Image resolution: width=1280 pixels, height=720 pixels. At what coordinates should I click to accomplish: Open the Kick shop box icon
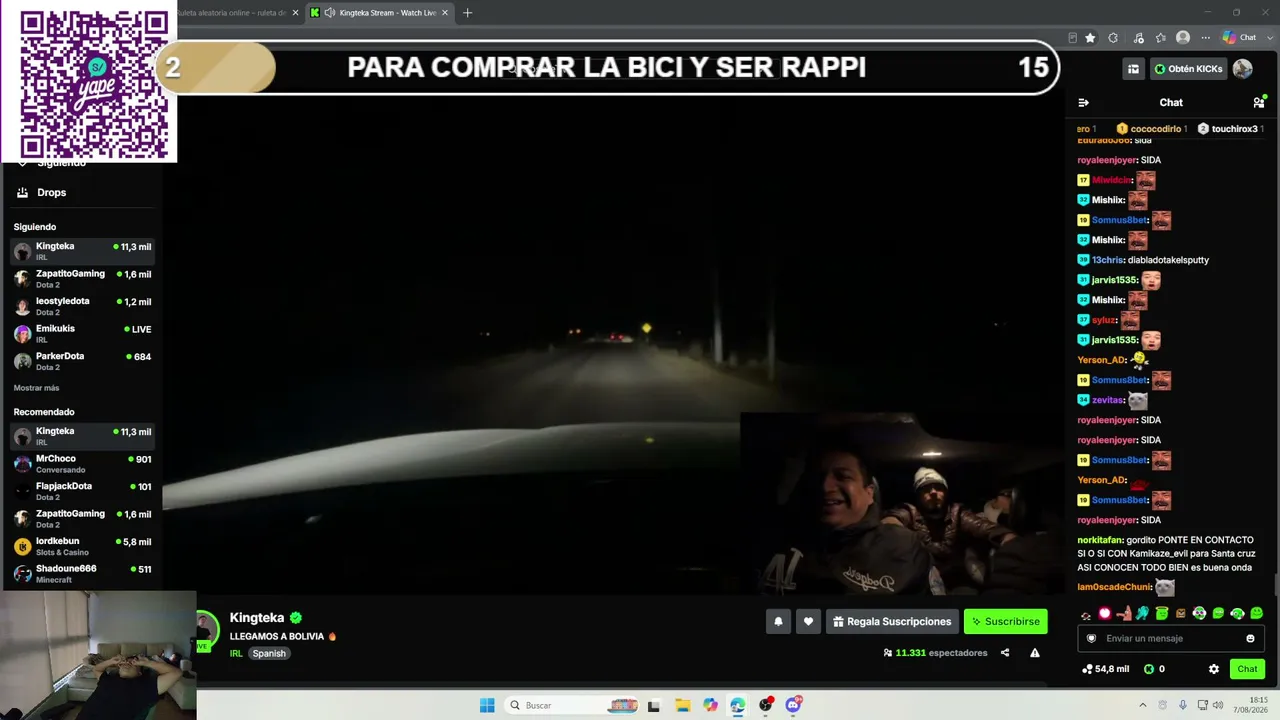[1133, 69]
